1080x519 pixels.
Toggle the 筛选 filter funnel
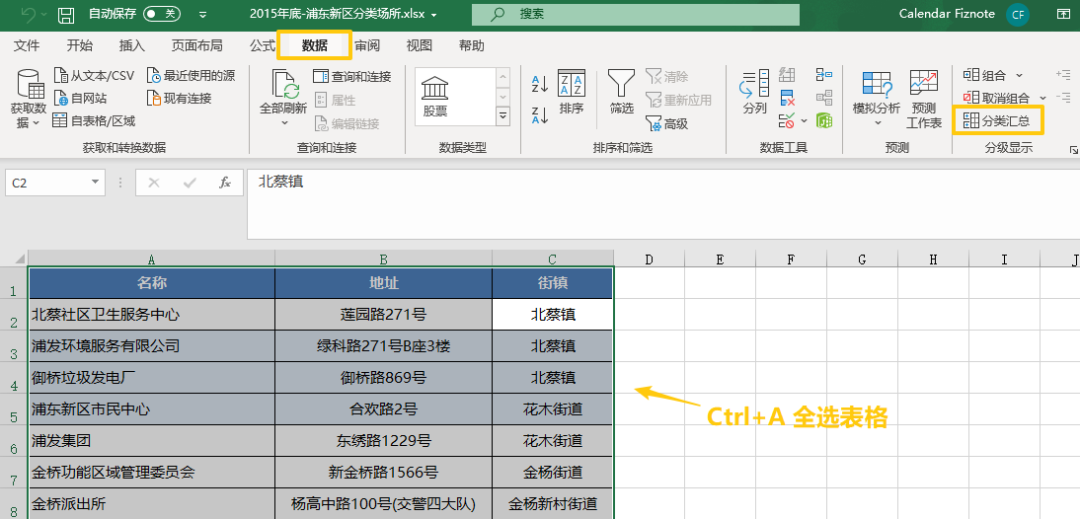point(621,92)
